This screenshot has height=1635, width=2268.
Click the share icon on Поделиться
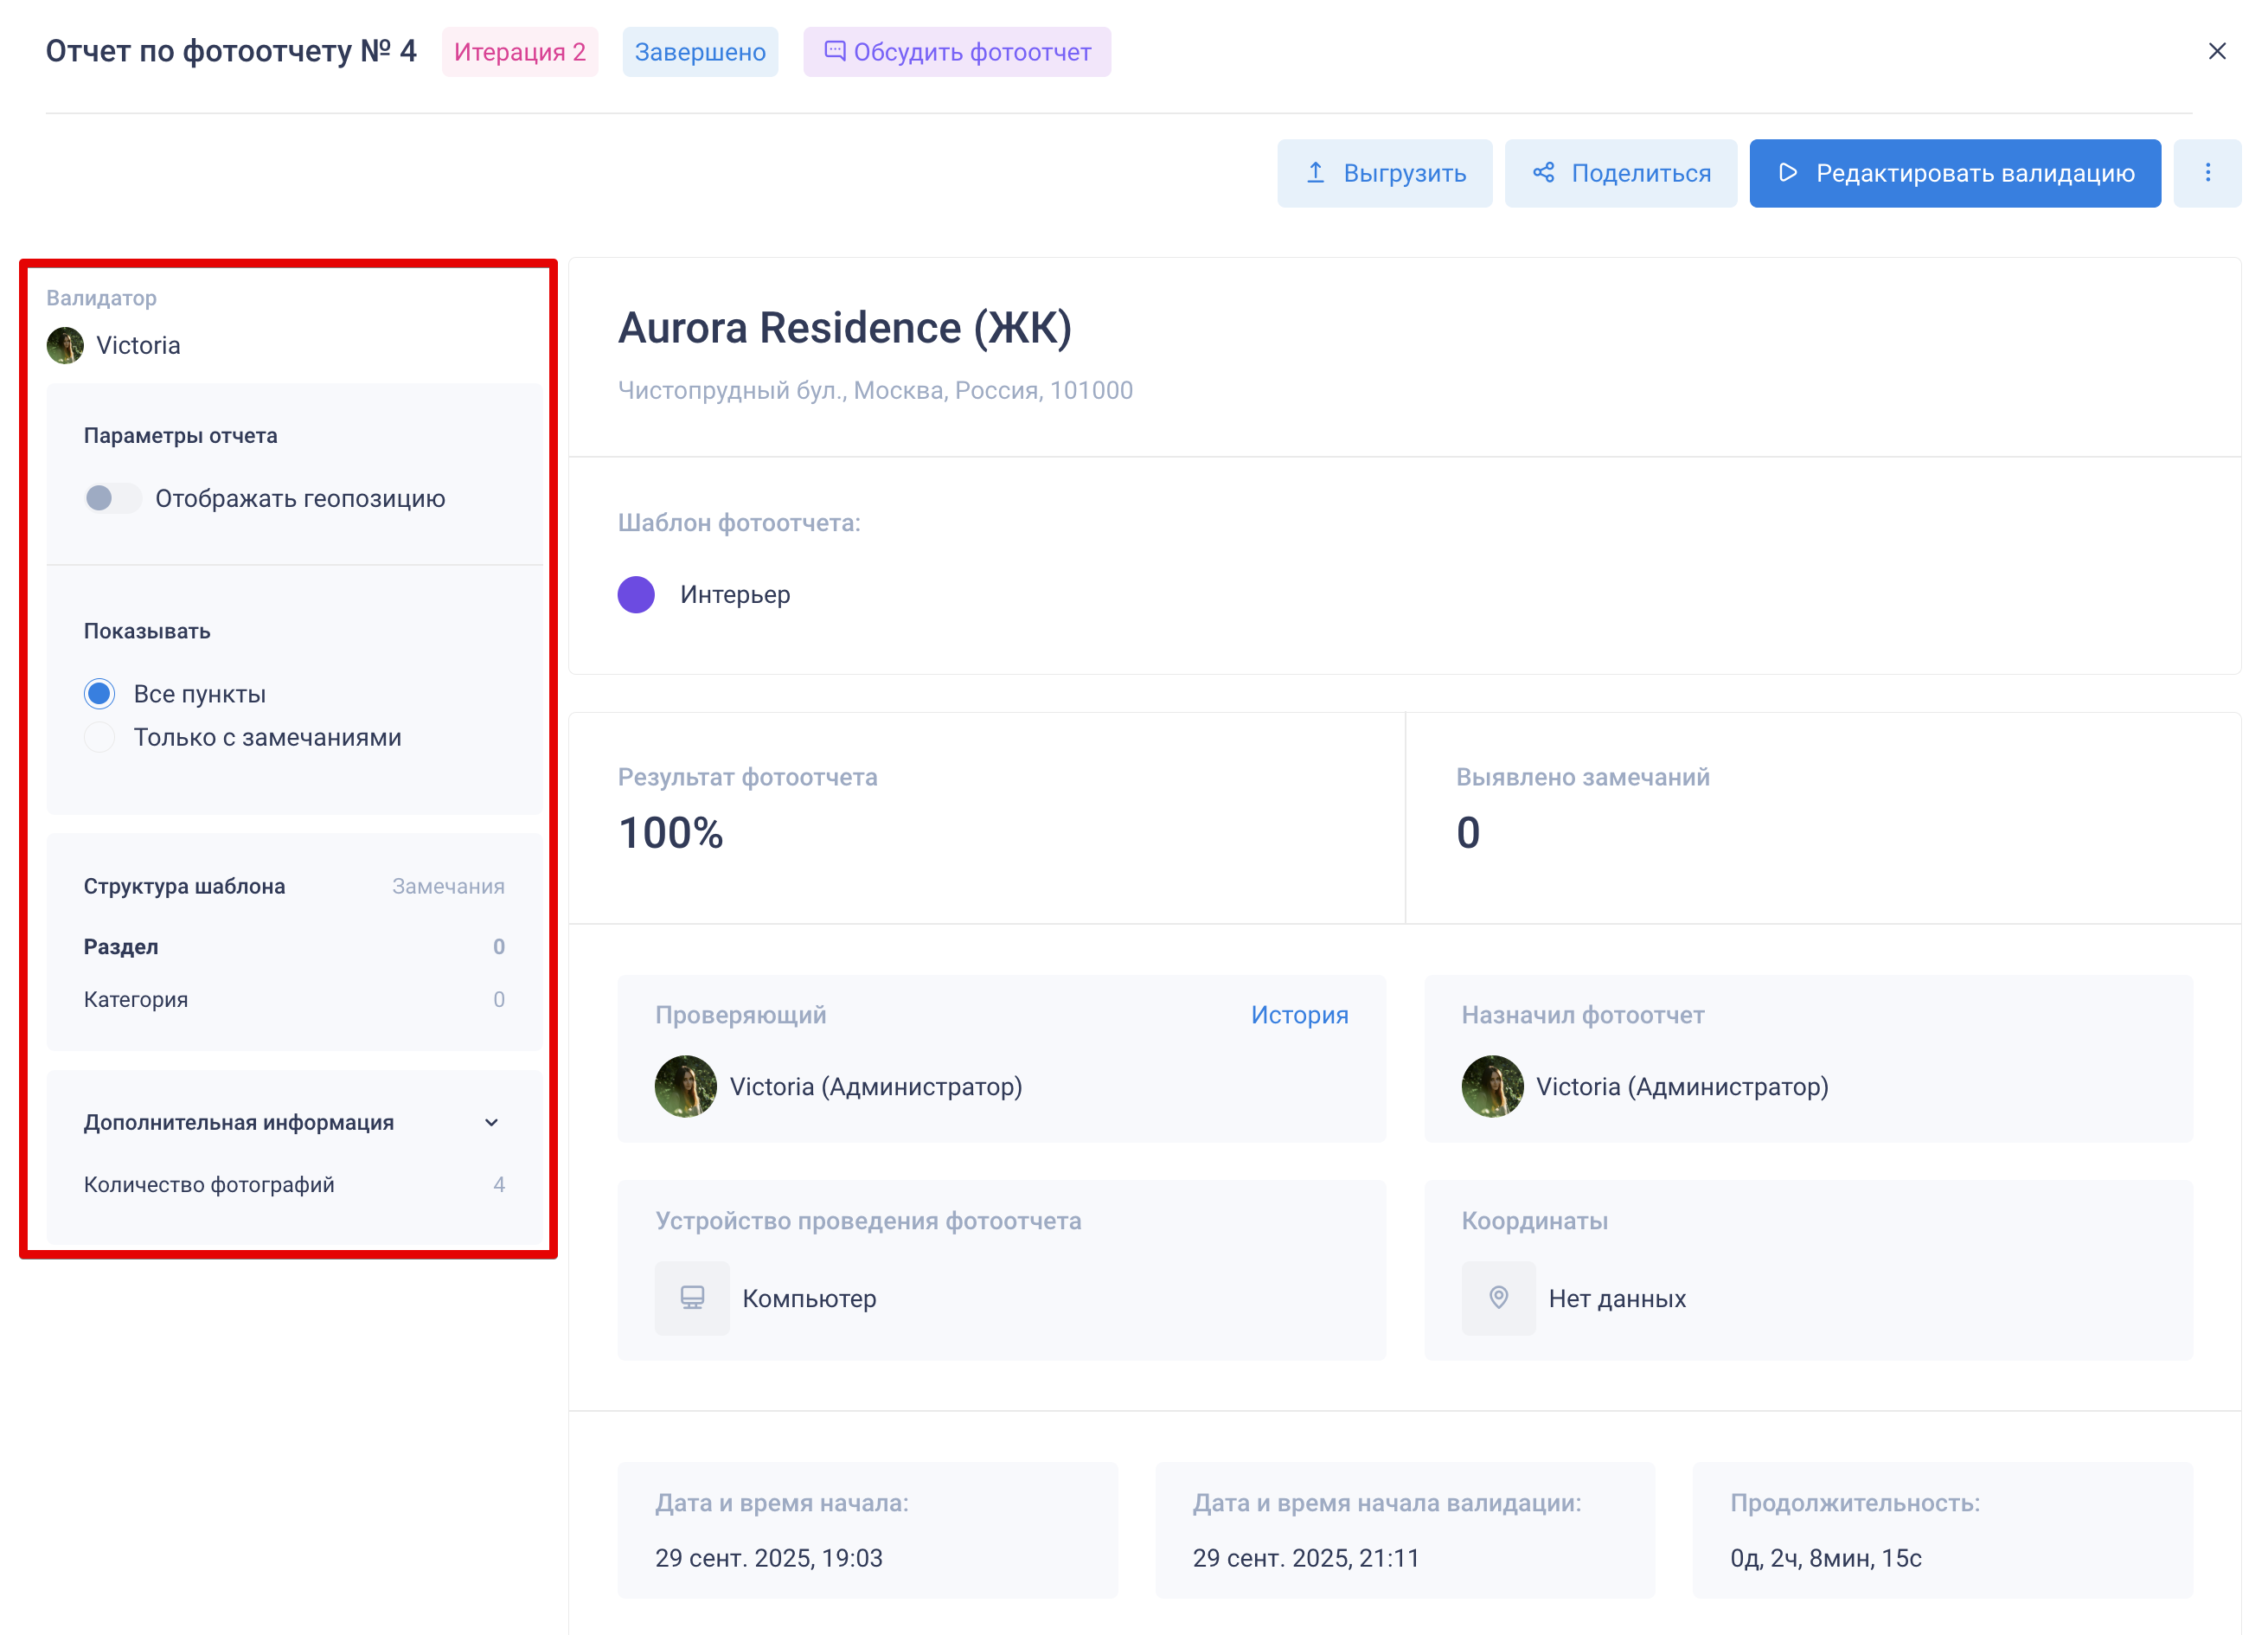click(1543, 173)
